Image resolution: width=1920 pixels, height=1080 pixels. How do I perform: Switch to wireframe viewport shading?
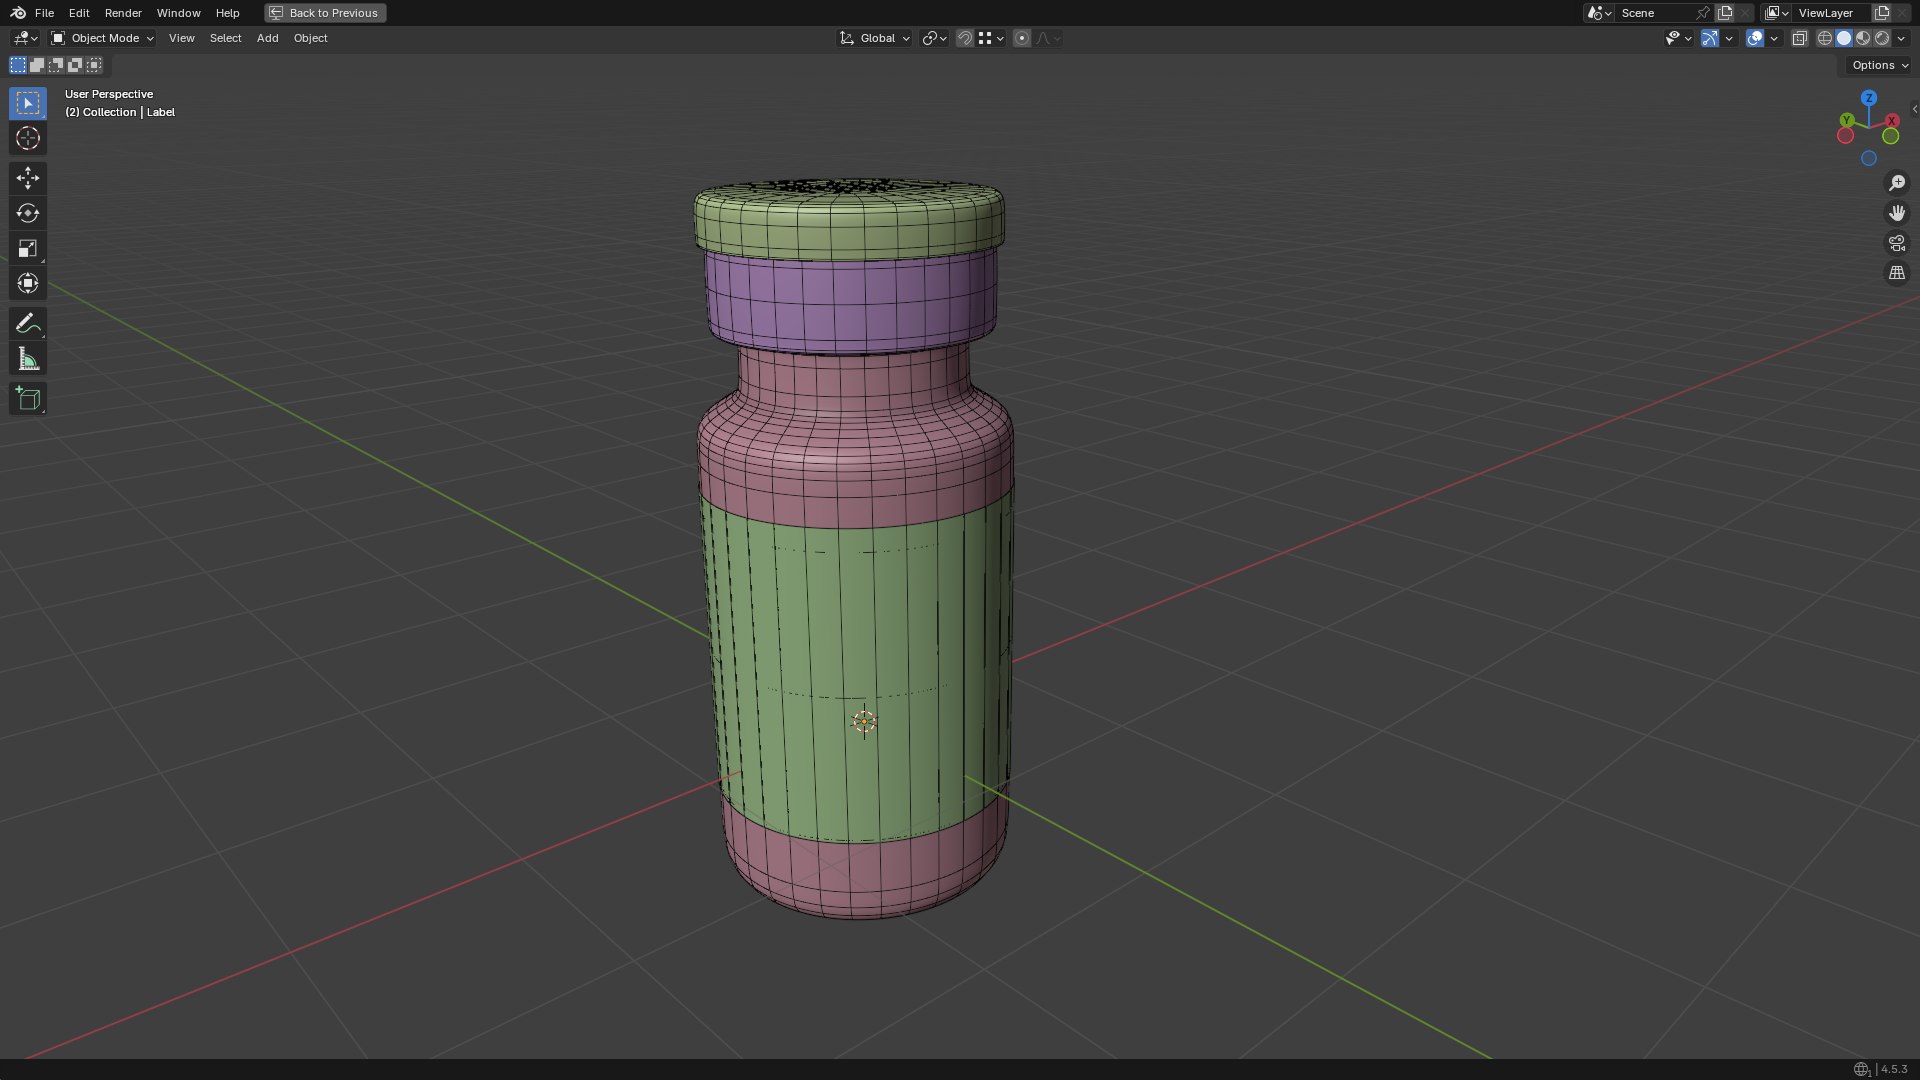(1825, 38)
